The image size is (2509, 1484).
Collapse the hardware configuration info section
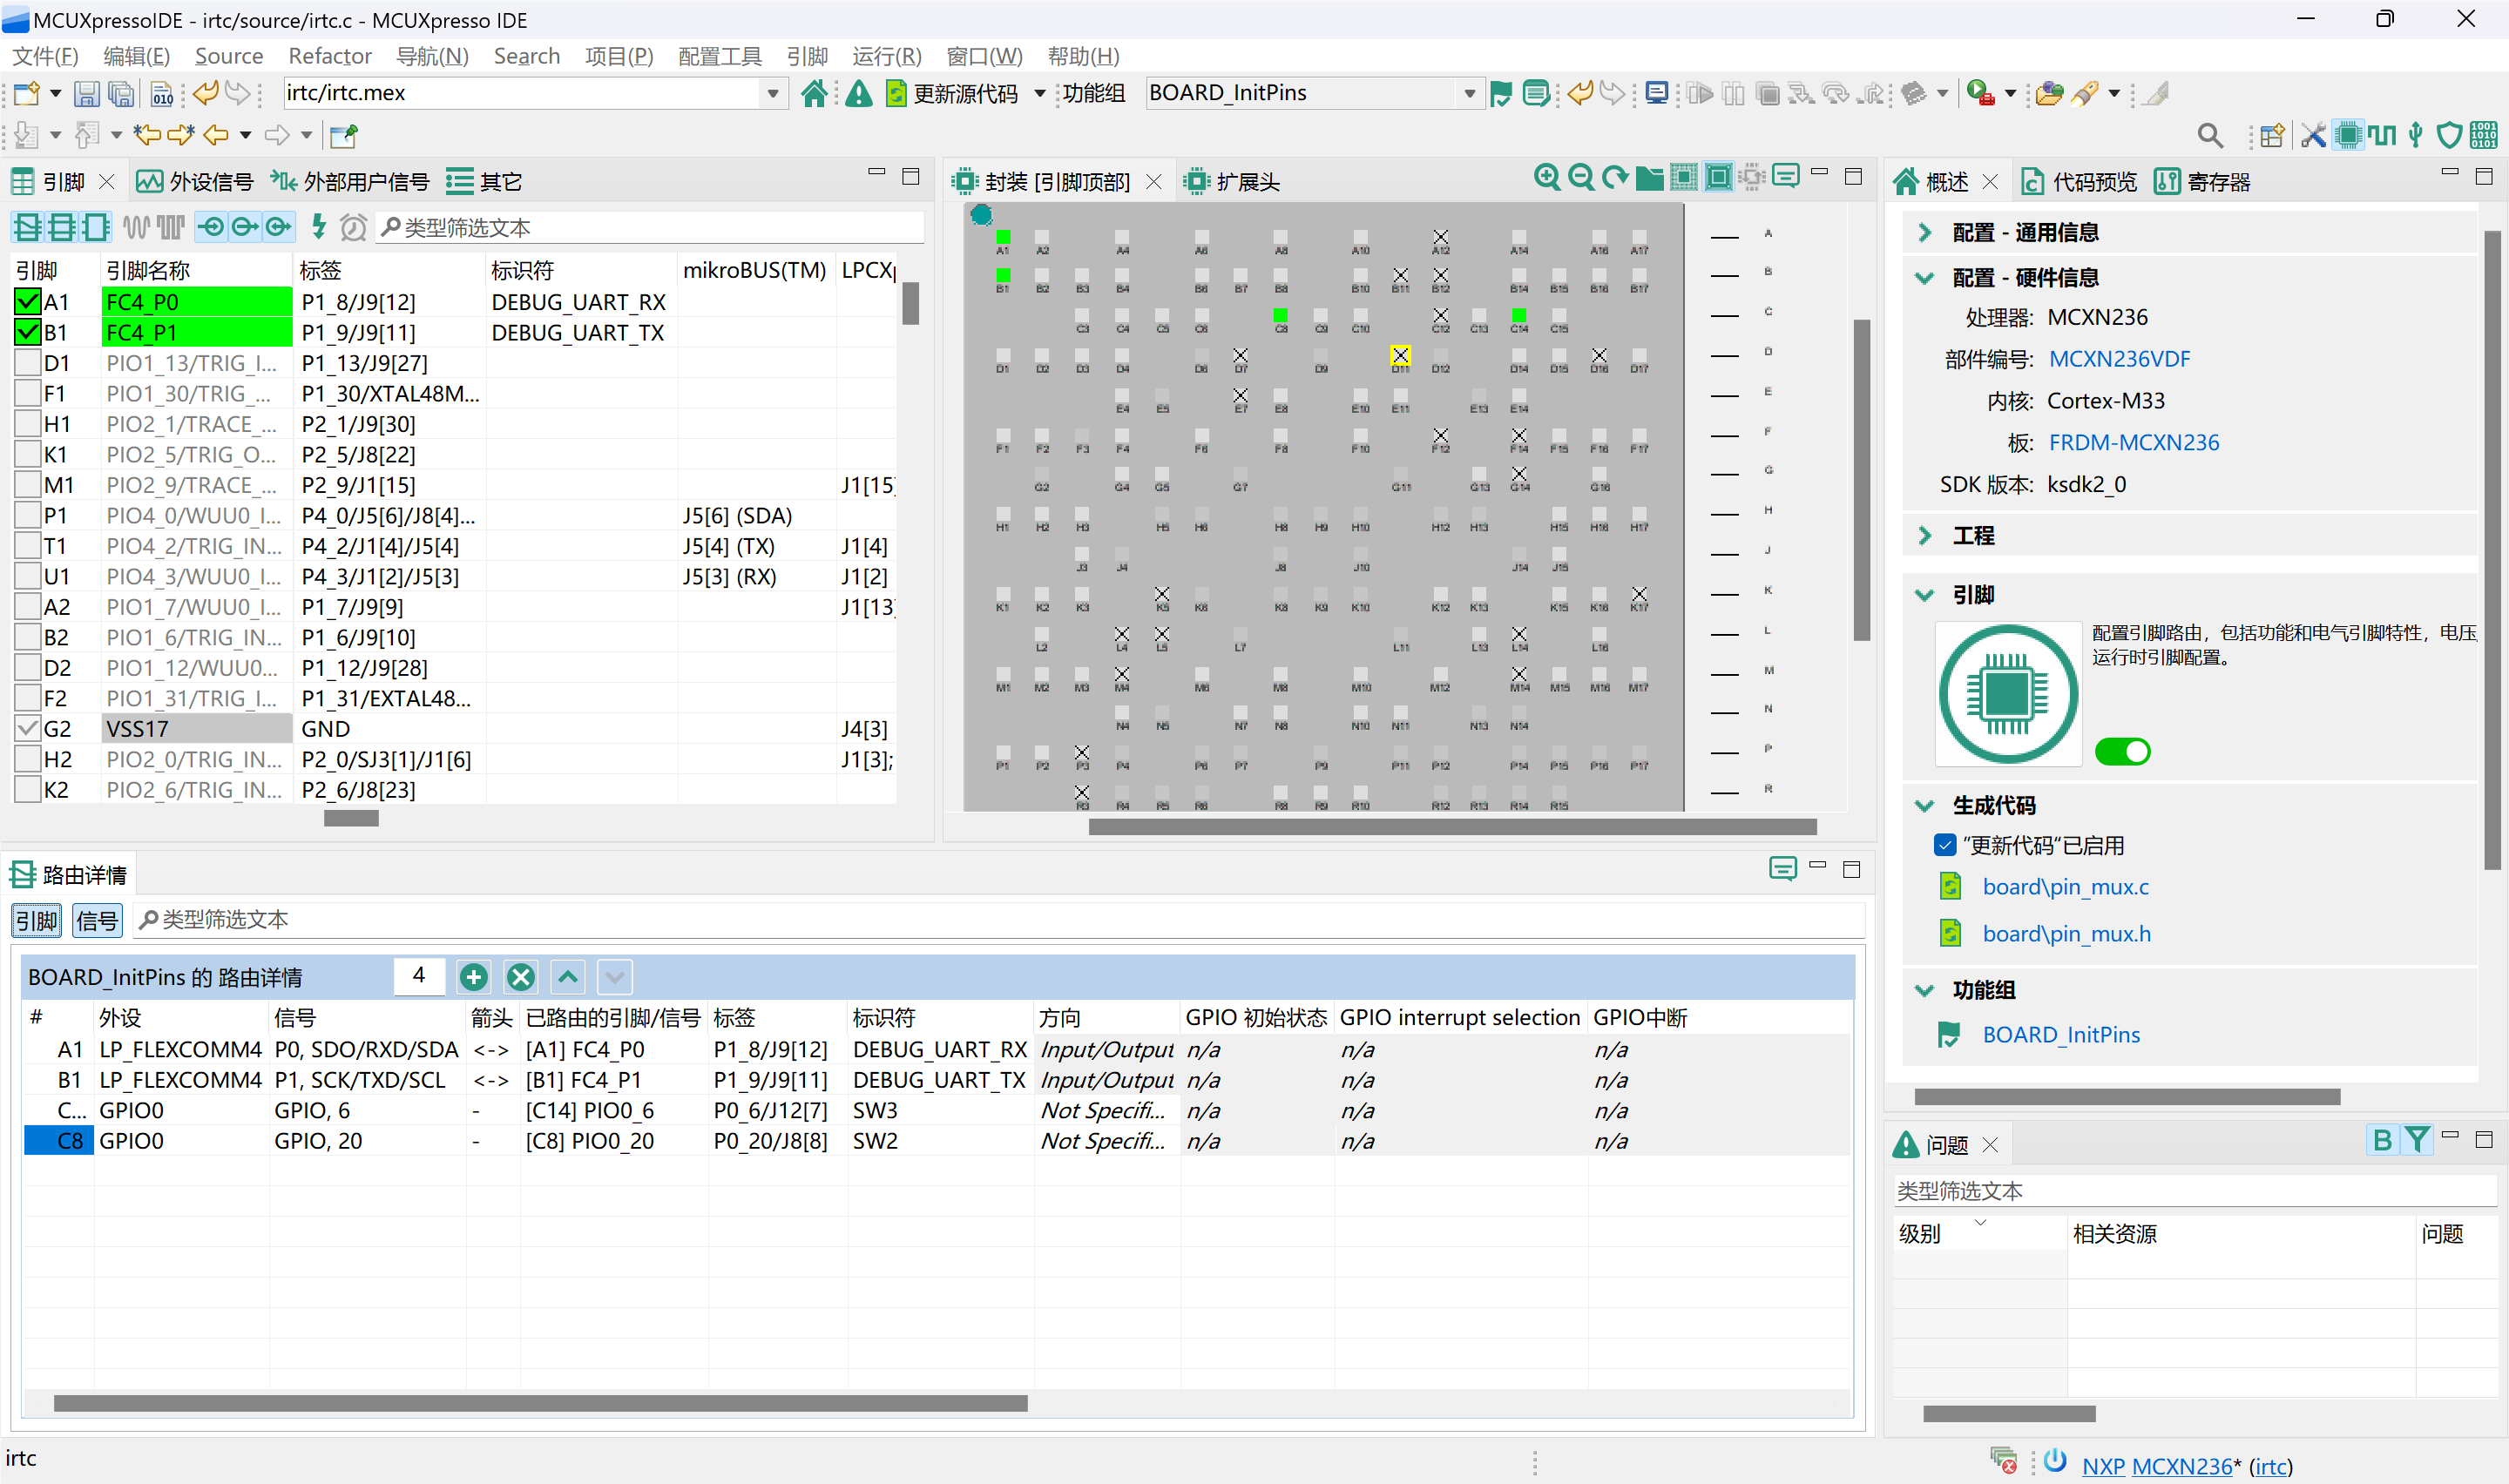pos(1924,278)
